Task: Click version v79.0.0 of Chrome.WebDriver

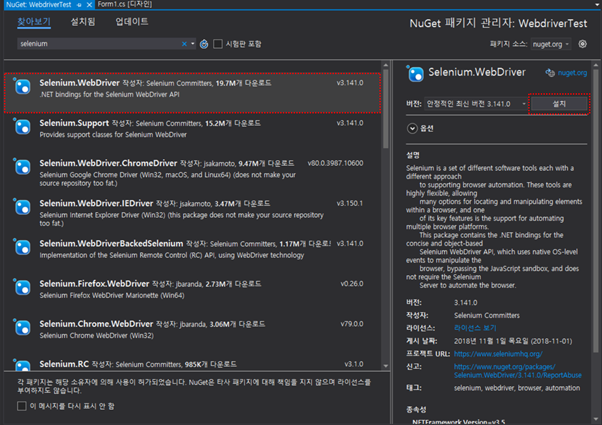Action: (352, 324)
